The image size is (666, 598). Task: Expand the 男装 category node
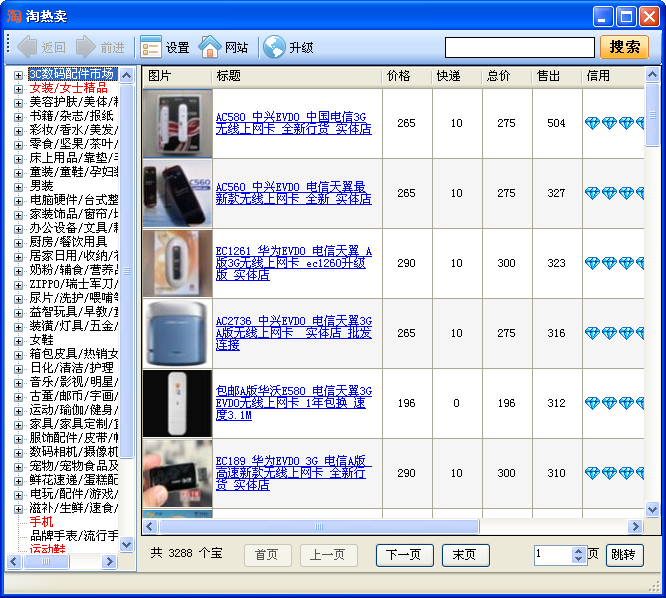(18, 186)
